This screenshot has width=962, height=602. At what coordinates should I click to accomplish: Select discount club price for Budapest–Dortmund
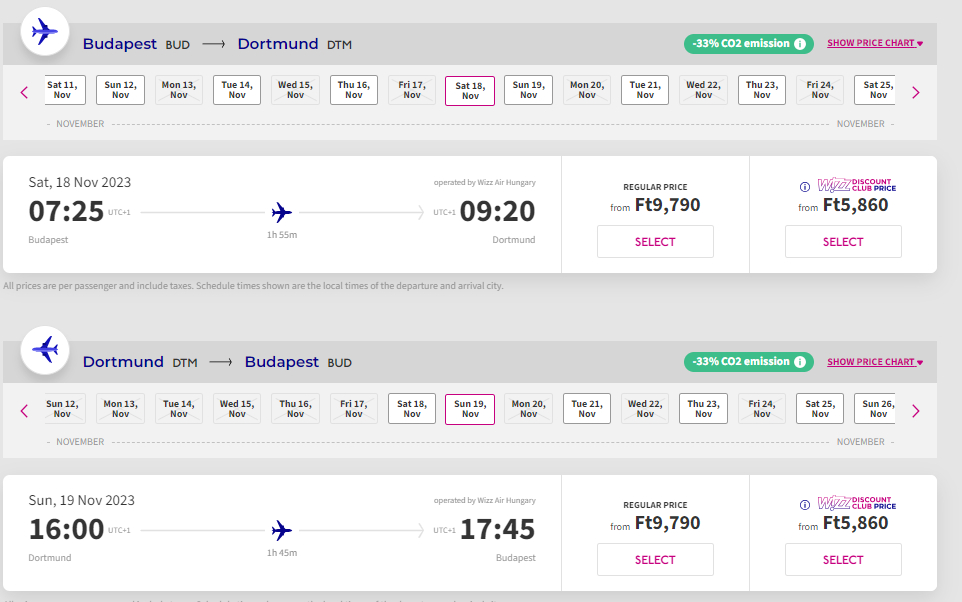click(843, 242)
